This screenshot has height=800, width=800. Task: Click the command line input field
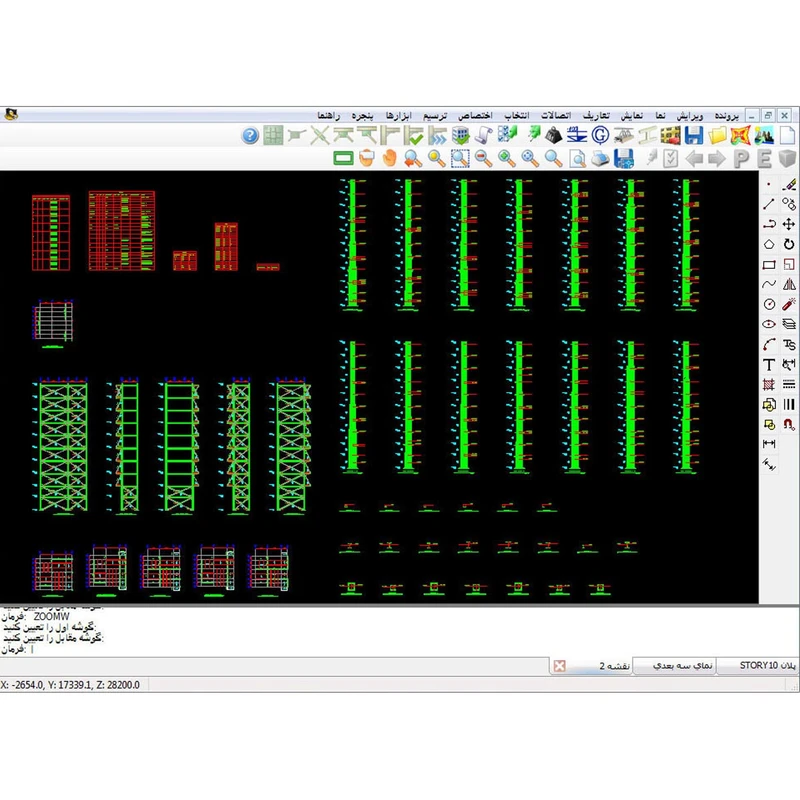[x=400, y=649]
